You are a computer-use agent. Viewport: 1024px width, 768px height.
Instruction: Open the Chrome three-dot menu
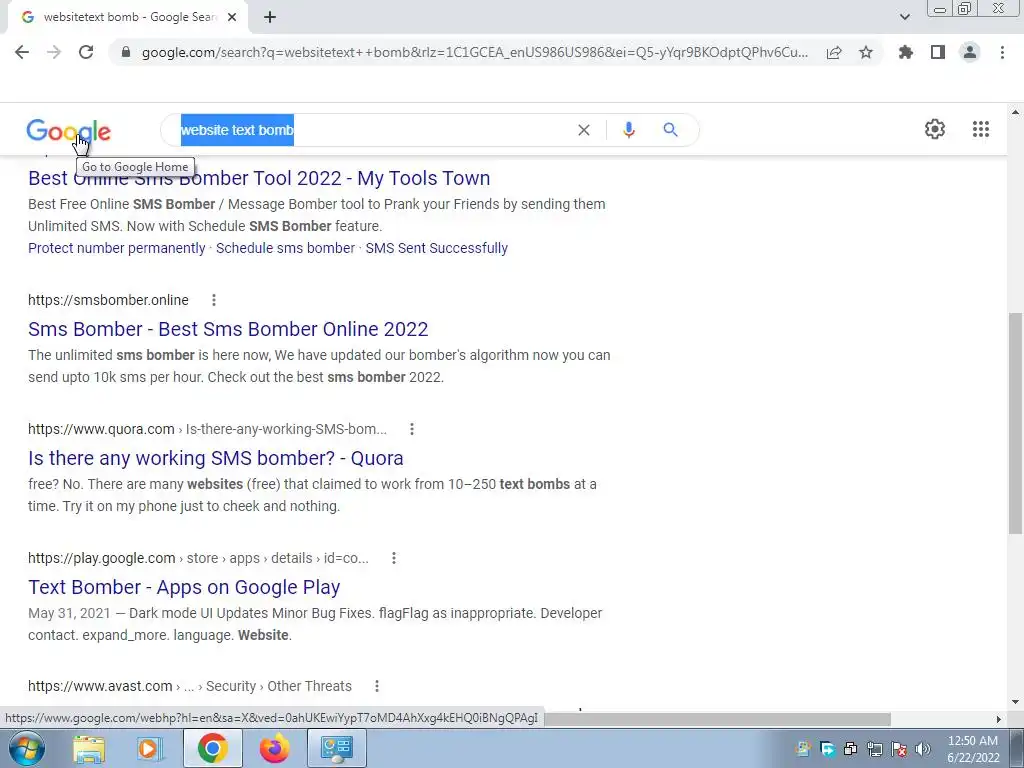tap(1002, 52)
